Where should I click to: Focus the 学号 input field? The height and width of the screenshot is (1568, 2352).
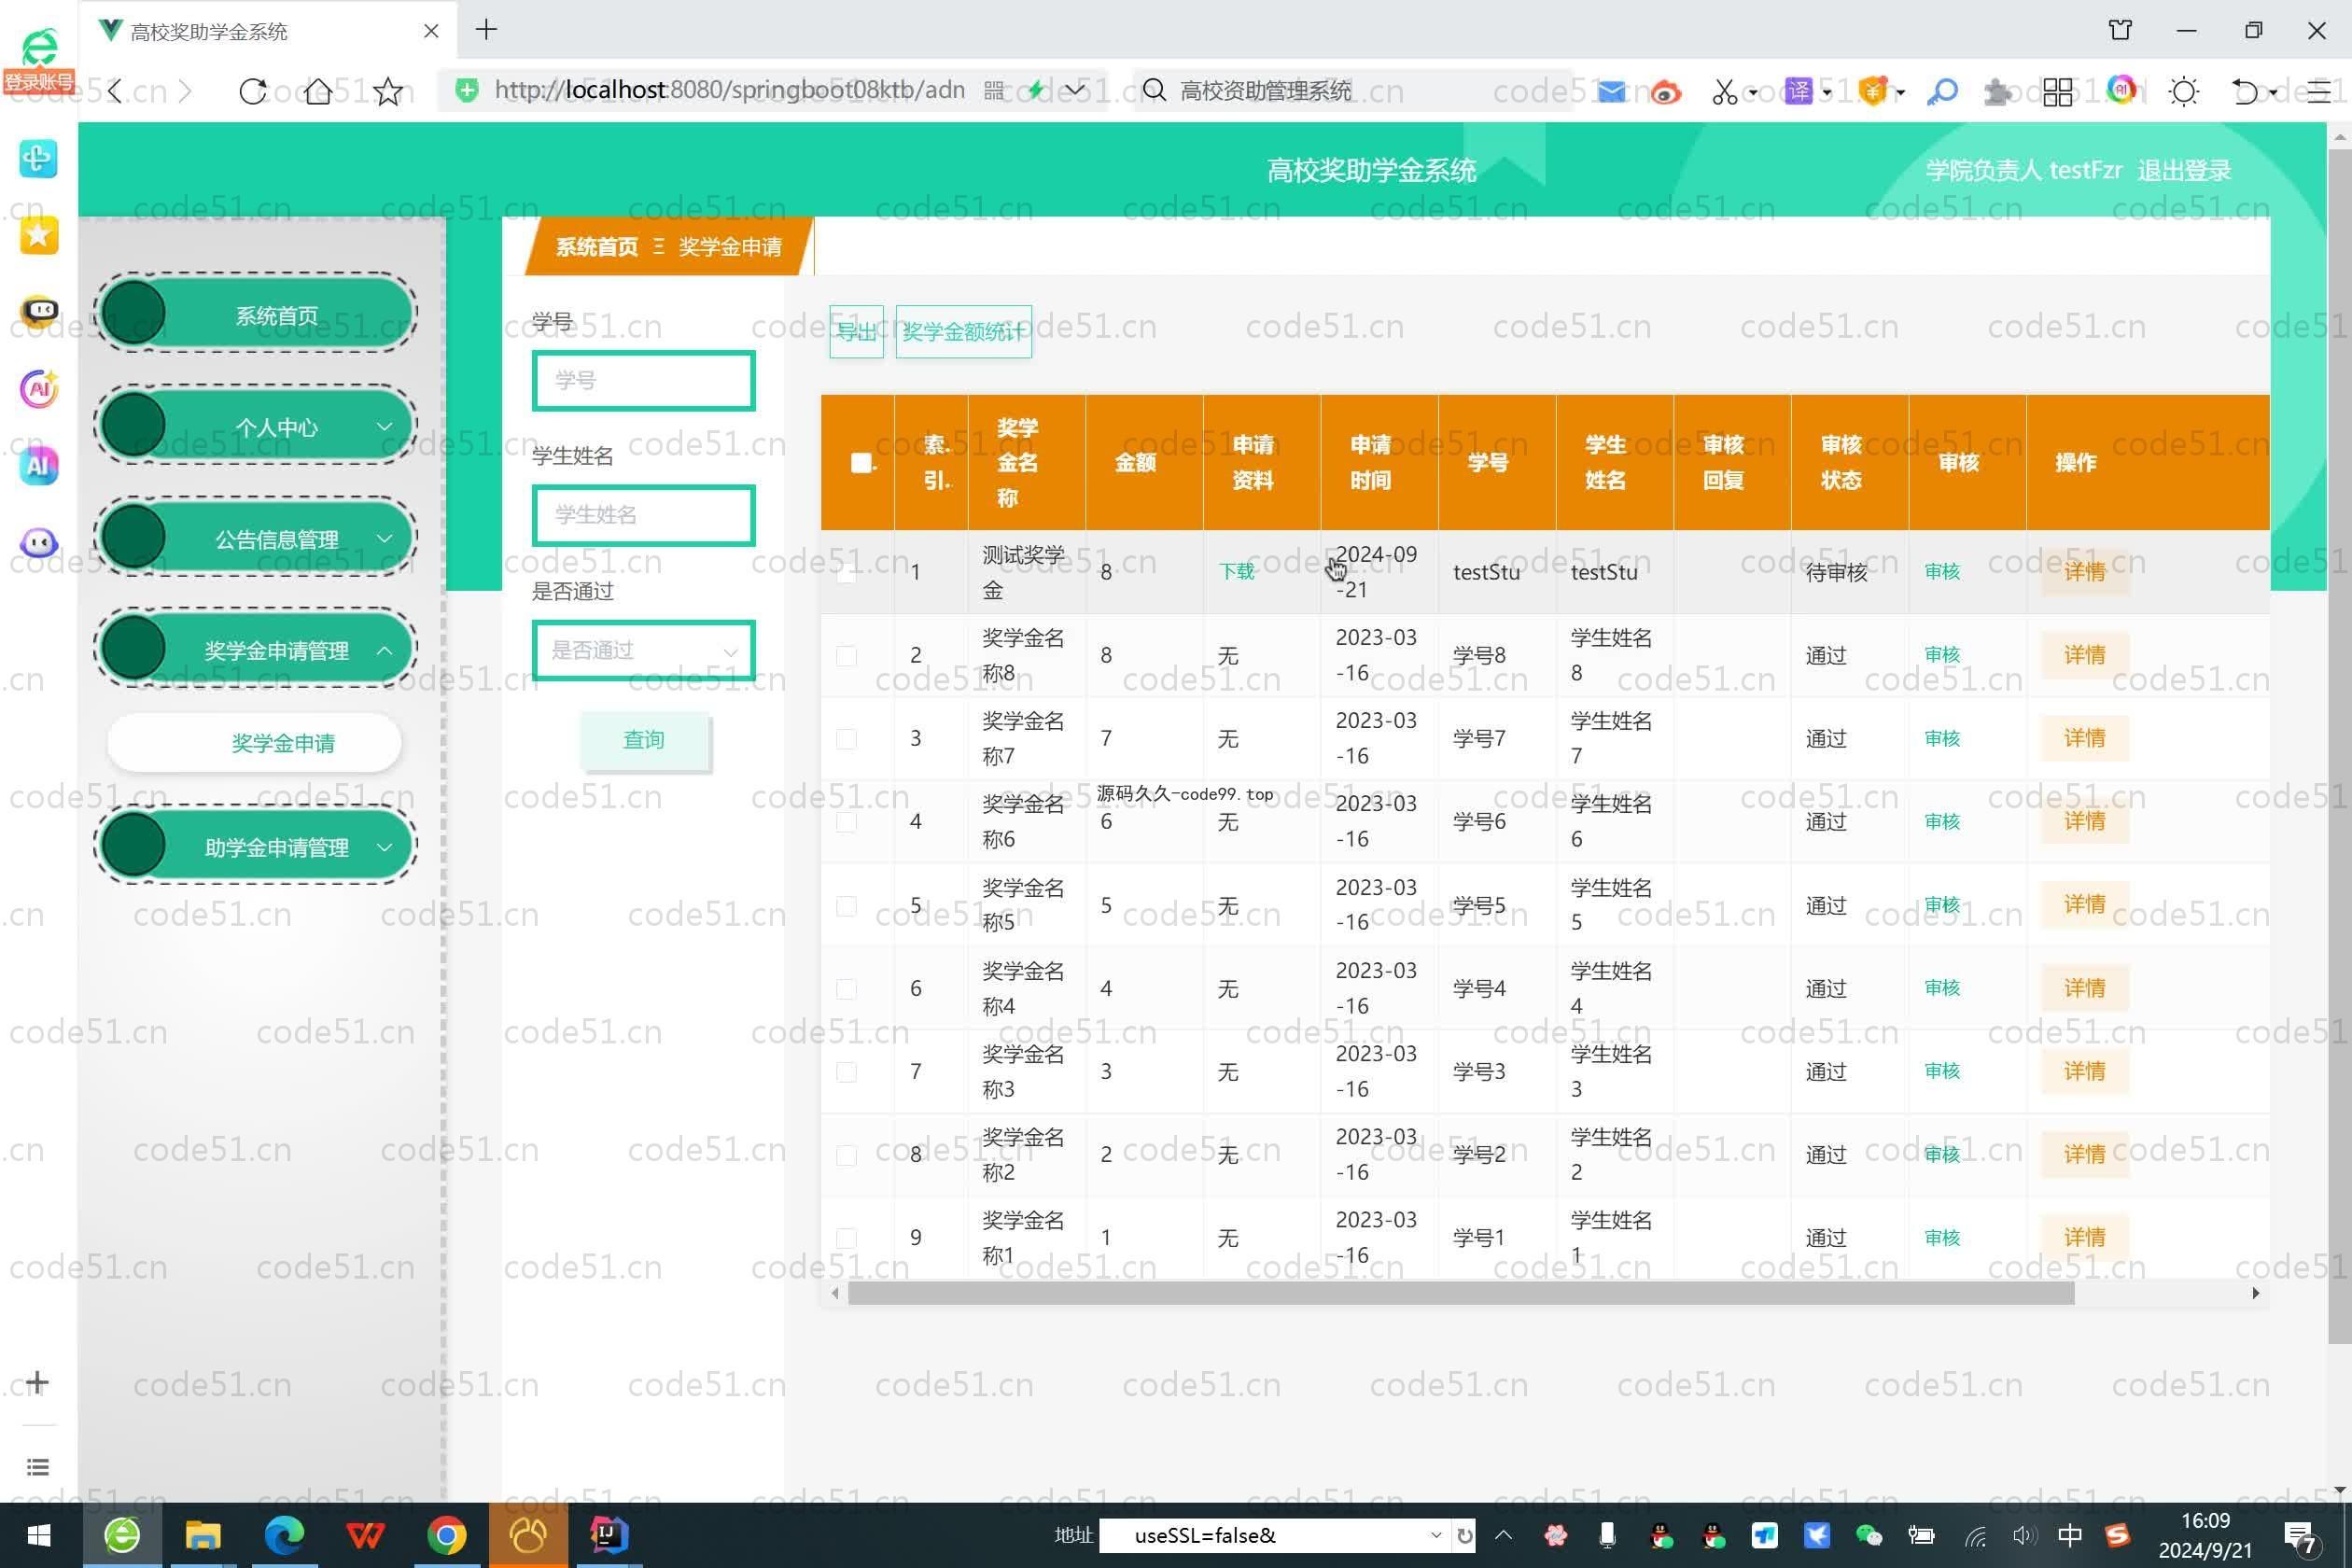(643, 380)
